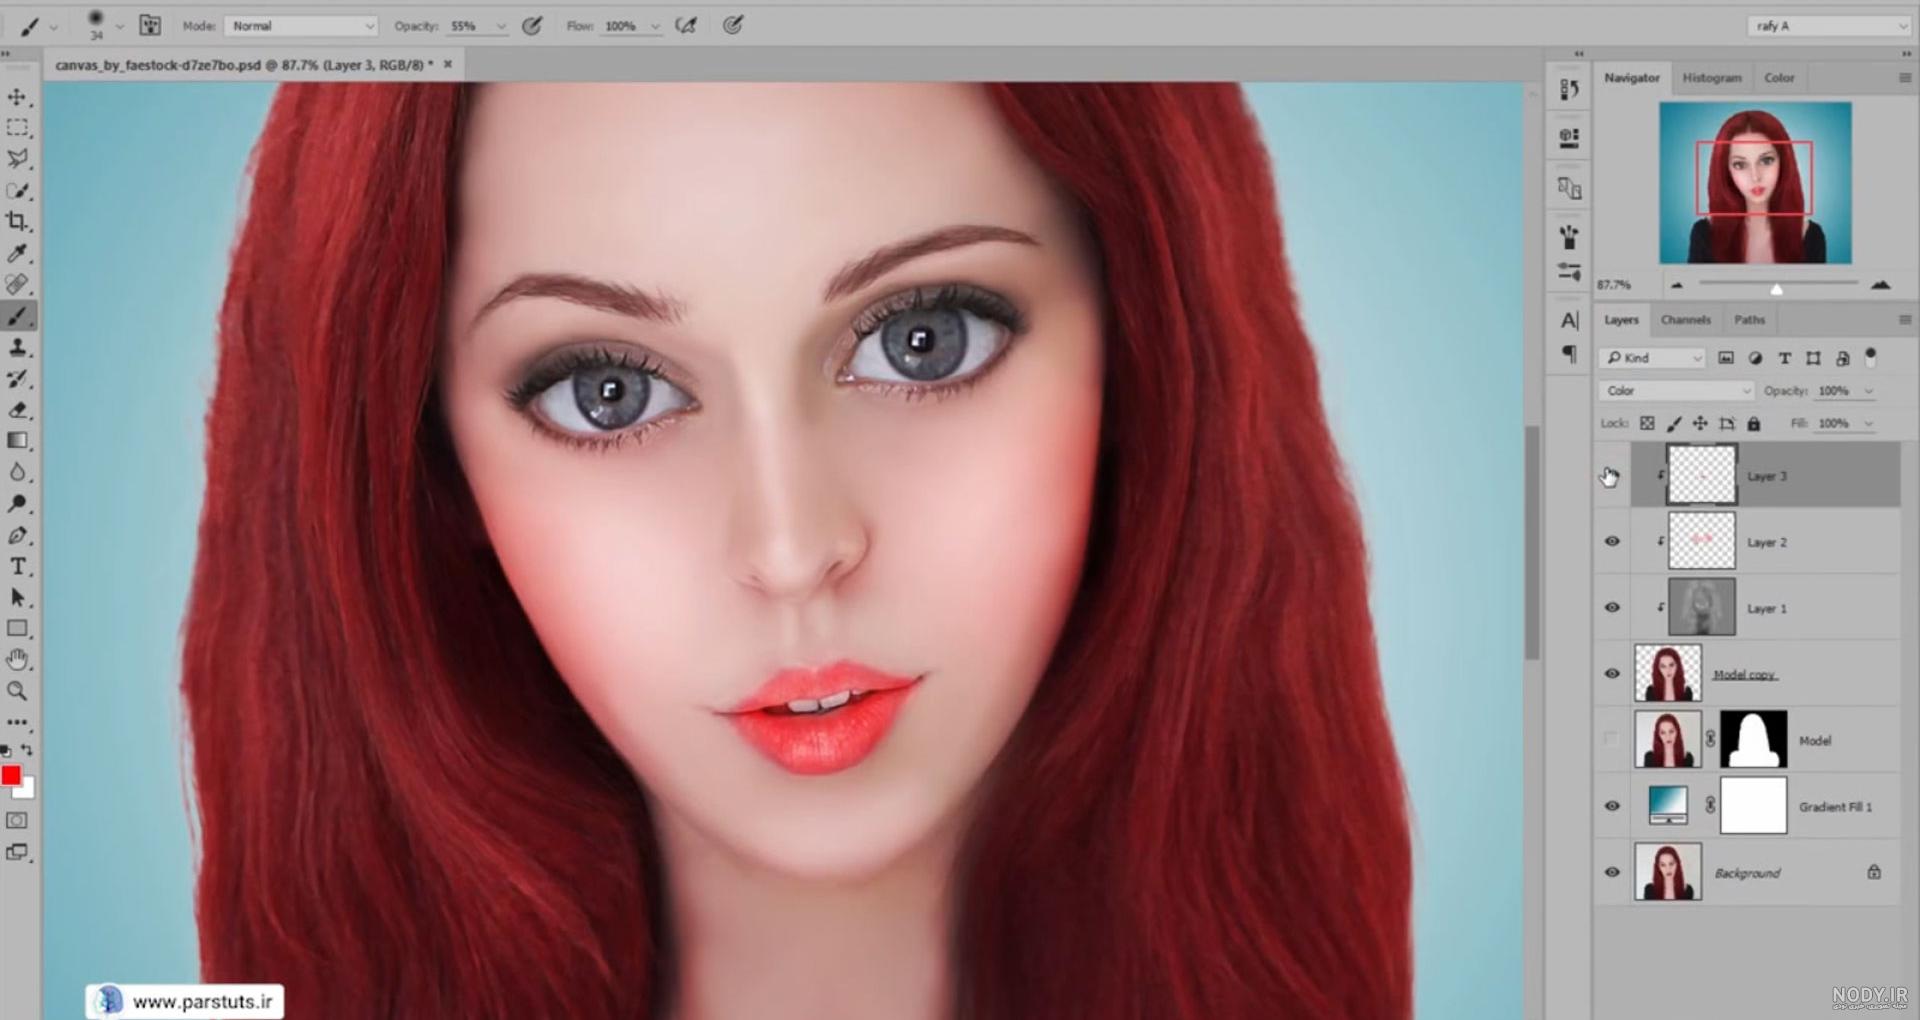Select the Hand tool

coord(17,660)
